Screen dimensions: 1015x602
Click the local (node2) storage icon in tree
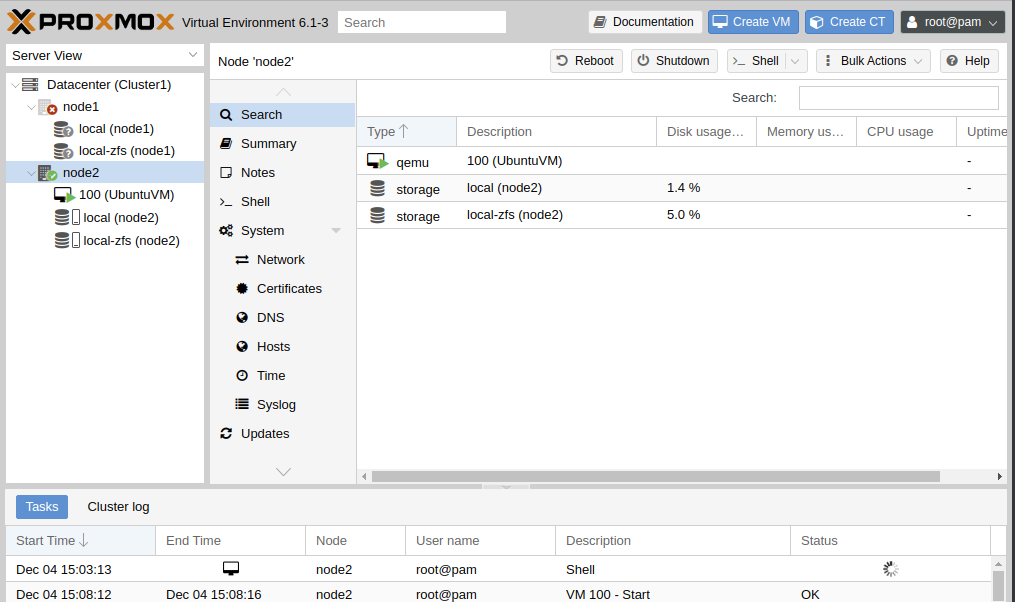click(67, 217)
